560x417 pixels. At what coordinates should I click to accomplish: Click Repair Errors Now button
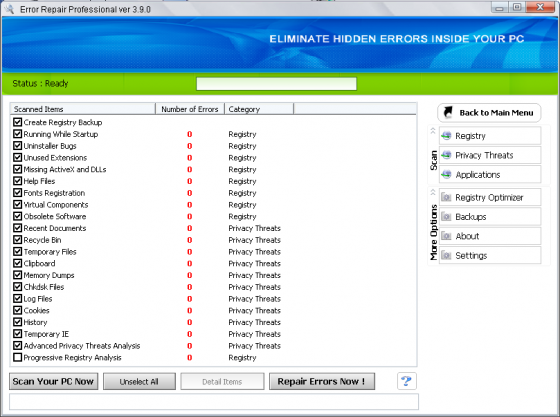click(x=322, y=381)
